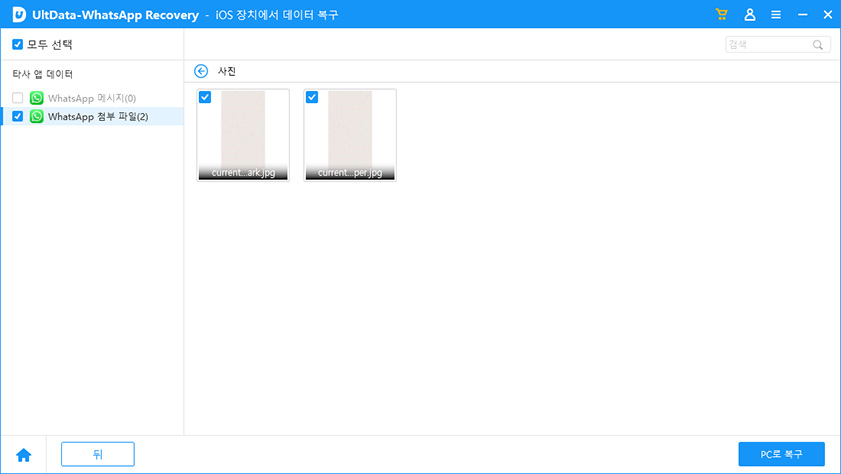Viewport: 841px width, 474px height.
Task: Select the current...per.jpg thumbnail
Action: point(350,130)
